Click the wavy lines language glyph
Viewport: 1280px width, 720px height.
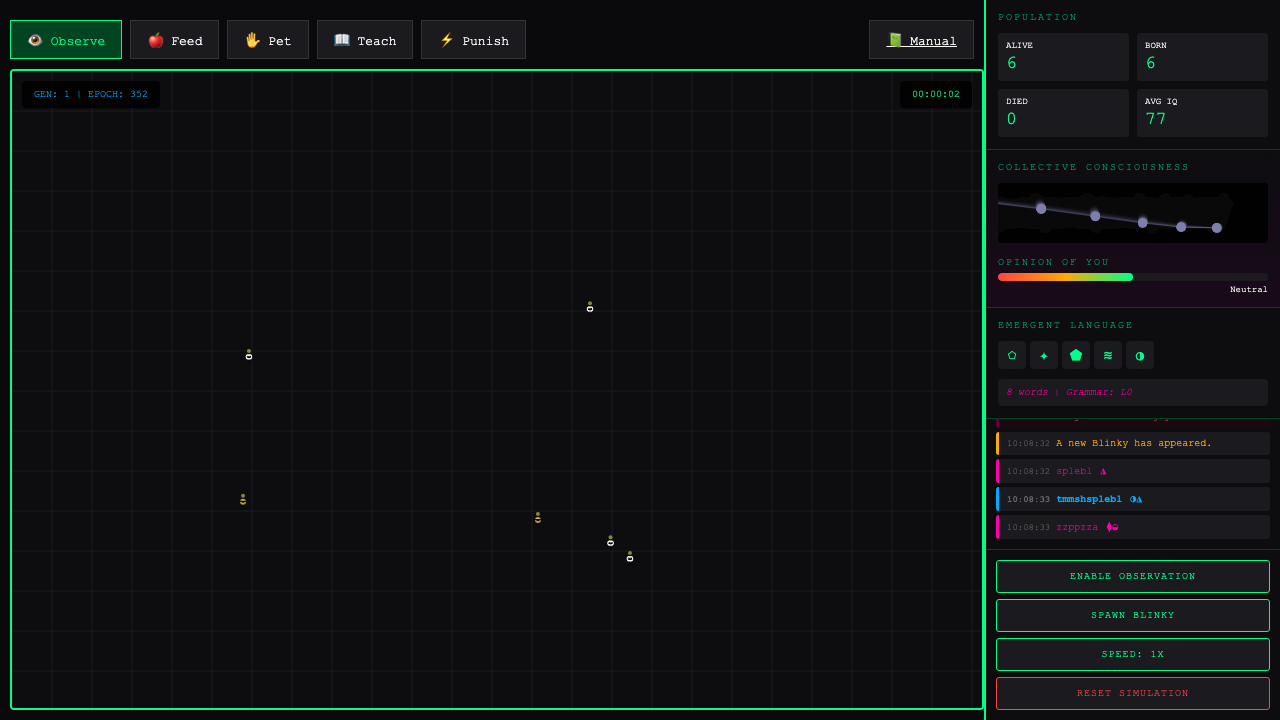tap(1107, 355)
